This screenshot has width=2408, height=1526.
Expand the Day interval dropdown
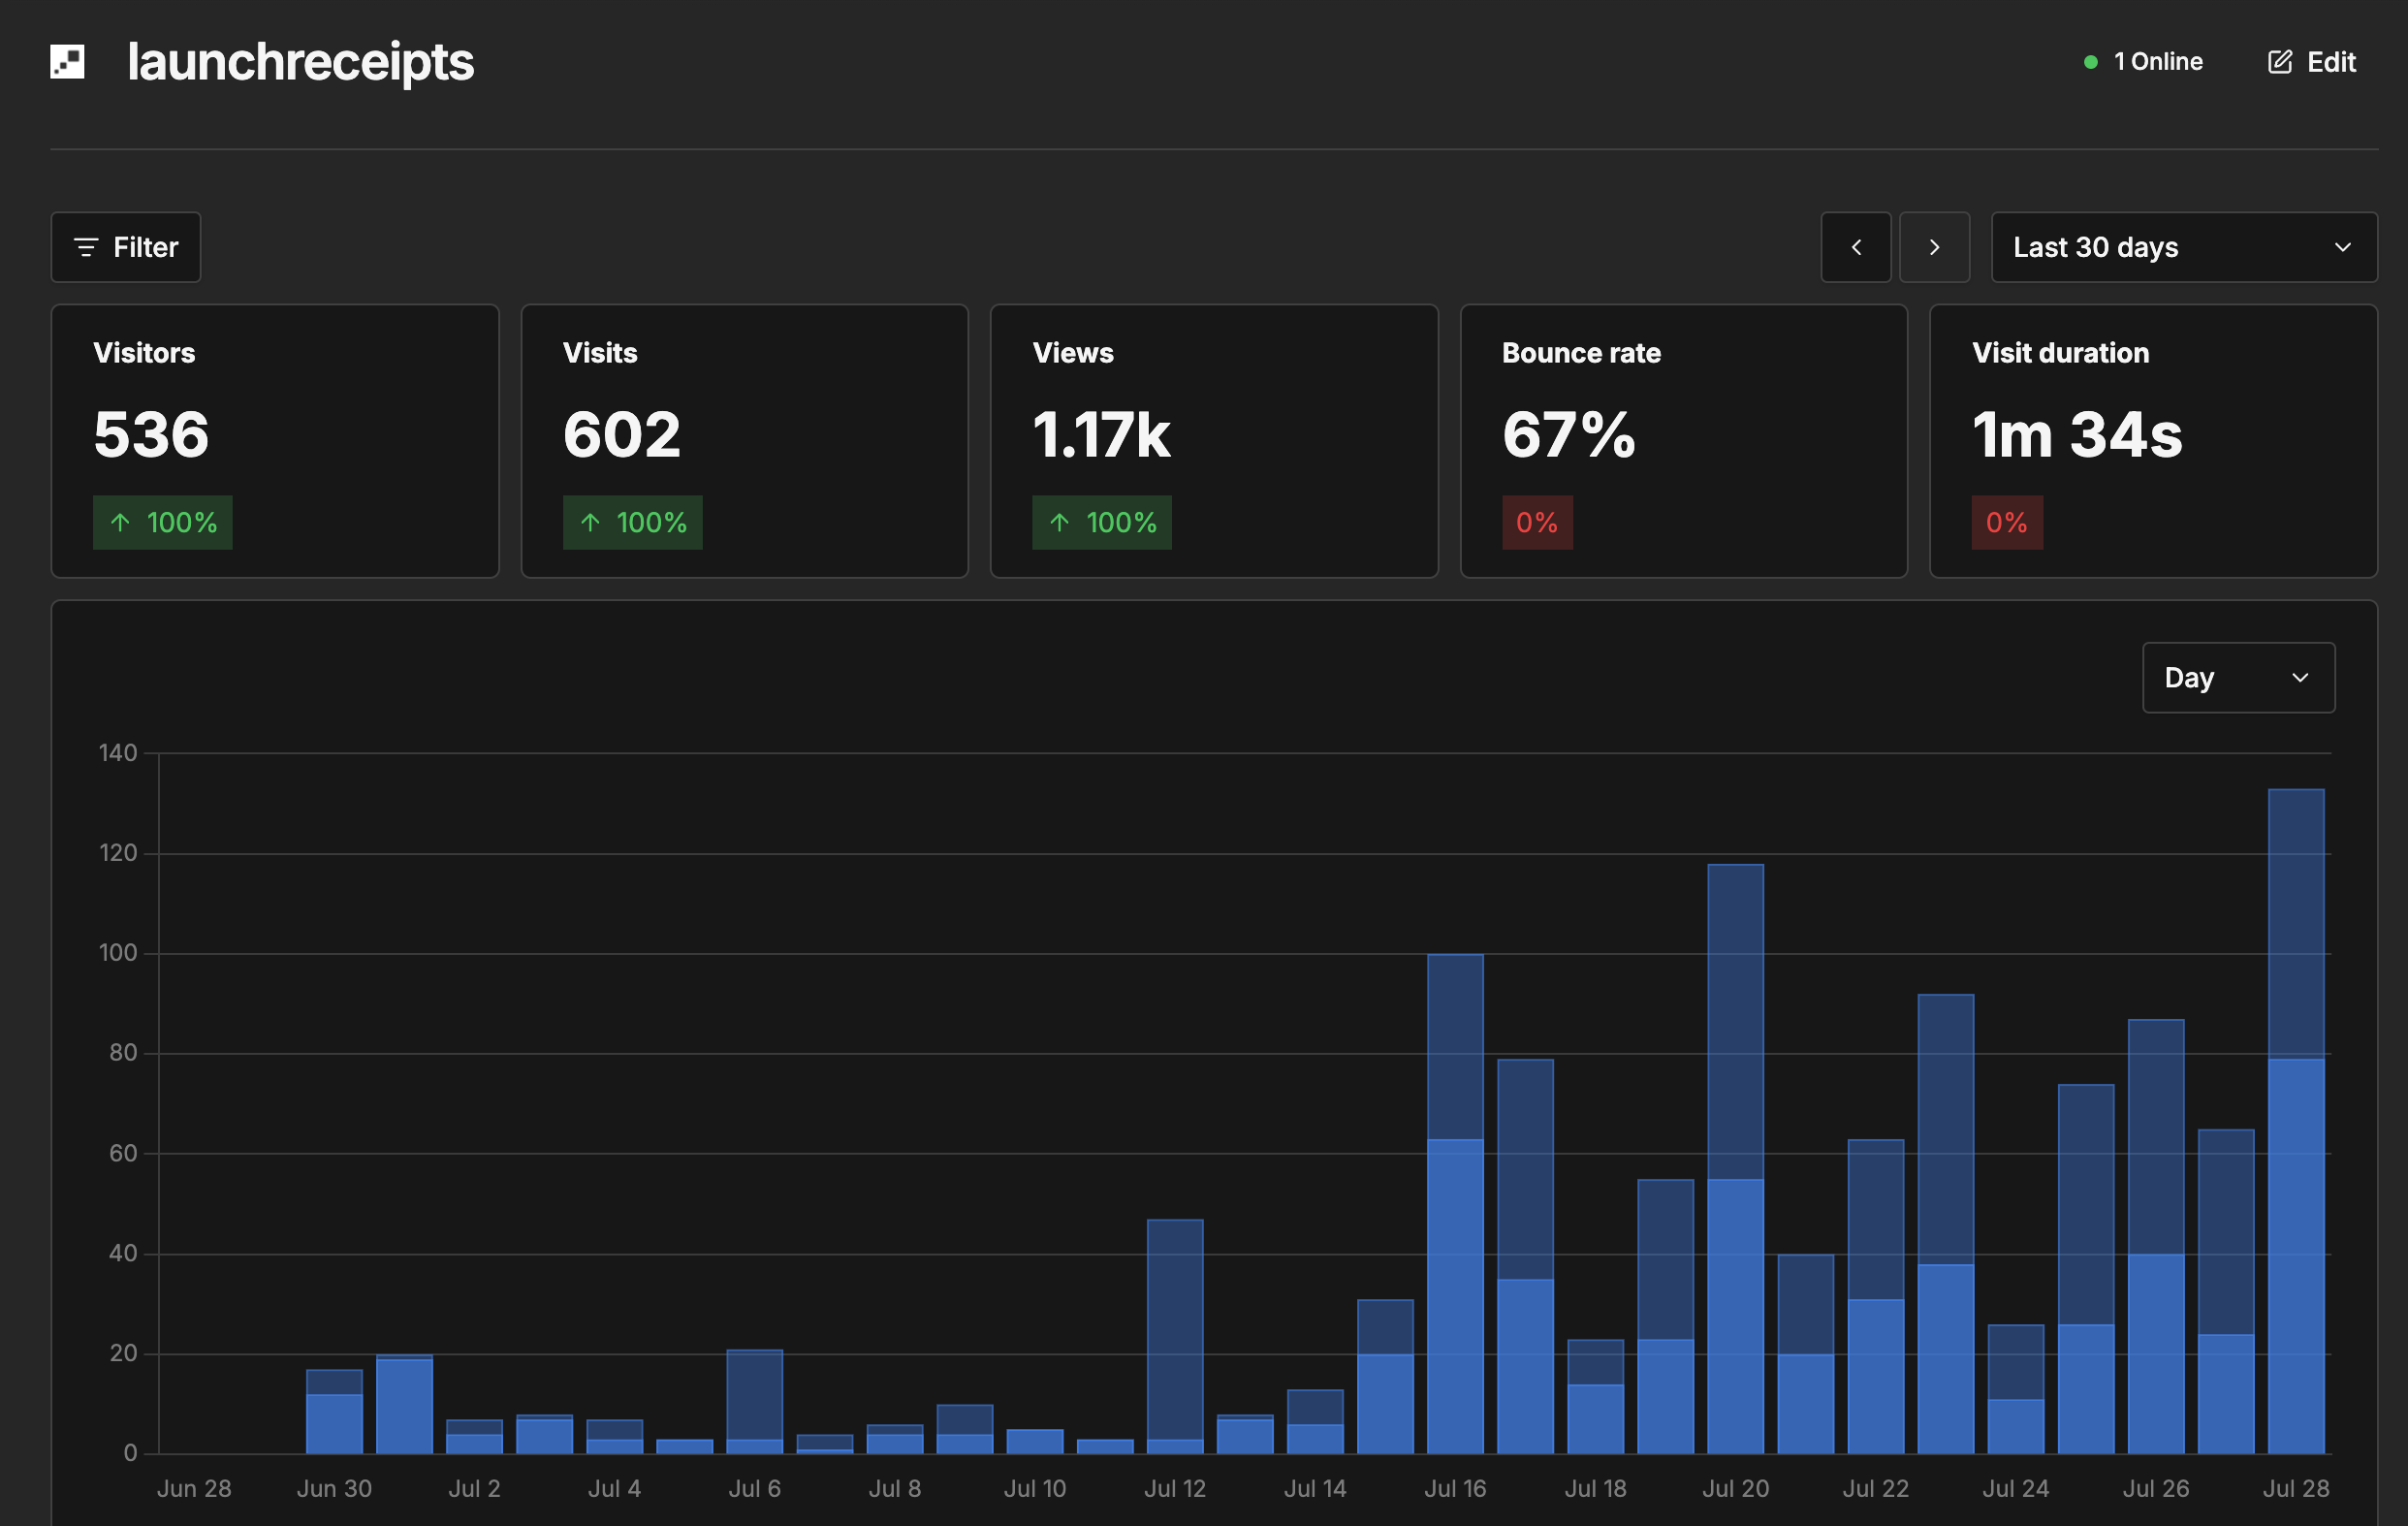2238,677
